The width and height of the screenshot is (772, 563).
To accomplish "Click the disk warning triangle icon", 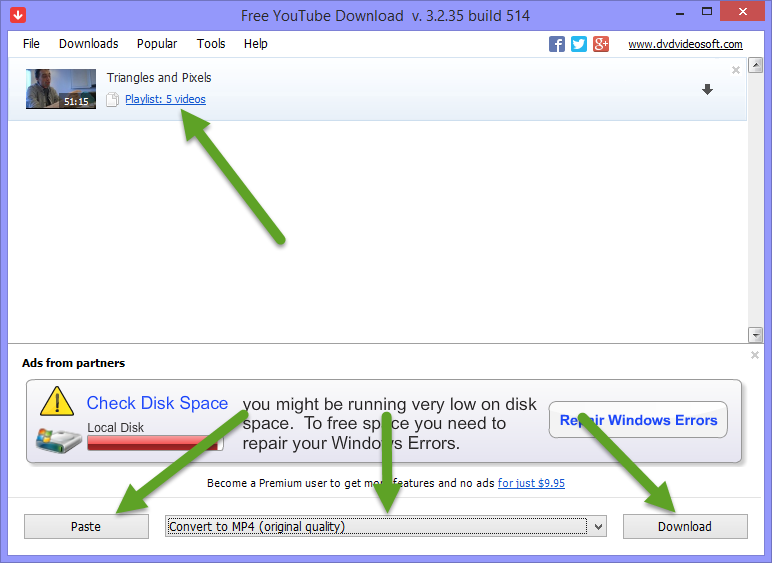I will pyautogui.click(x=57, y=401).
